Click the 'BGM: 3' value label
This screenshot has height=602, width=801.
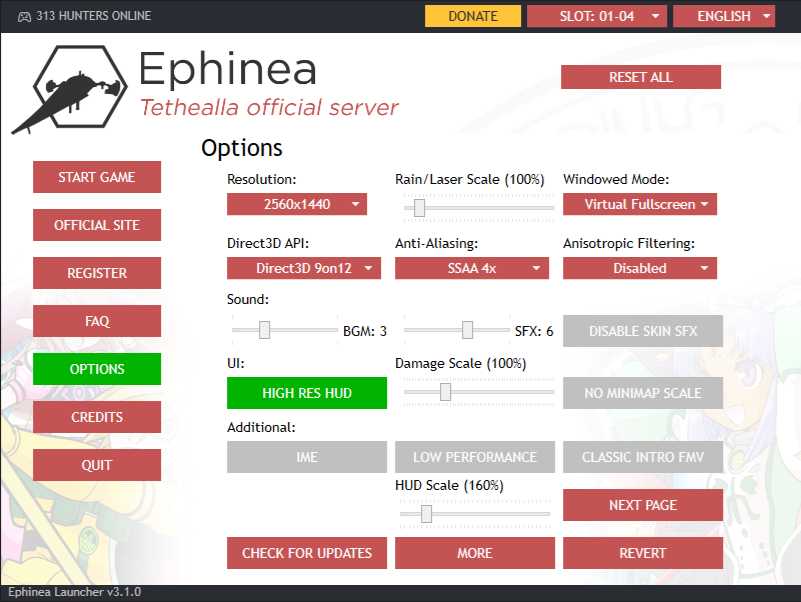coord(365,331)
